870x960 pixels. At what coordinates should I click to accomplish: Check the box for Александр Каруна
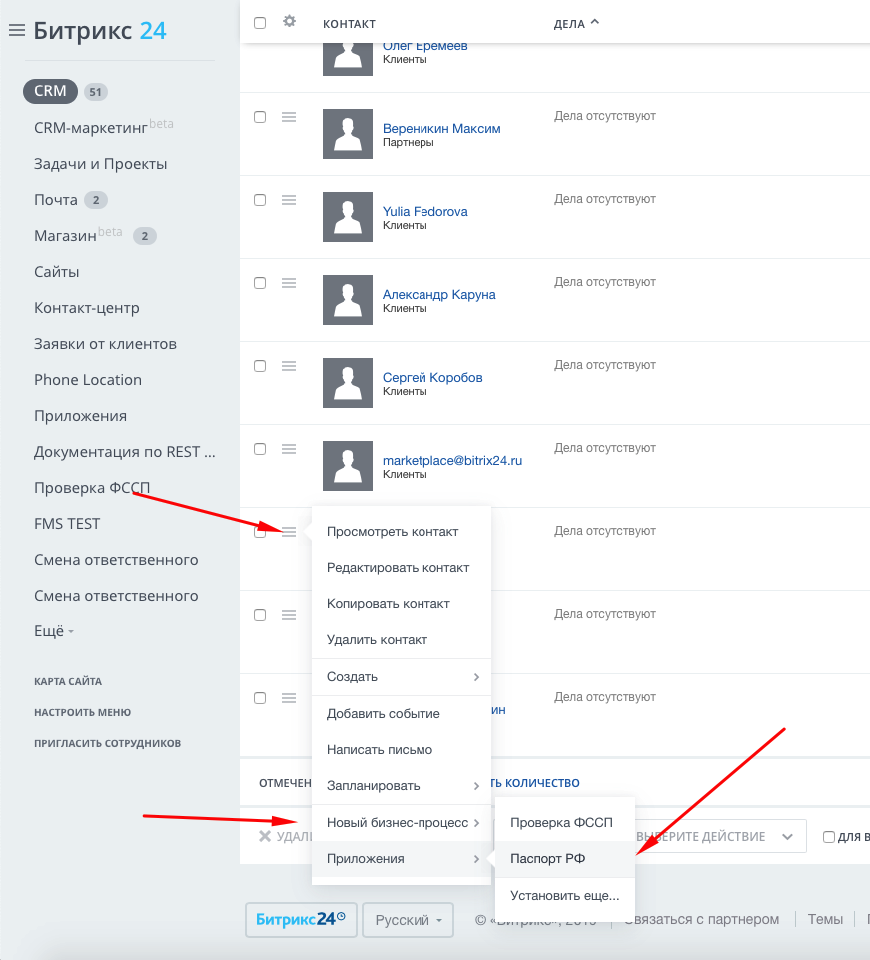click(x=260, y=283)
